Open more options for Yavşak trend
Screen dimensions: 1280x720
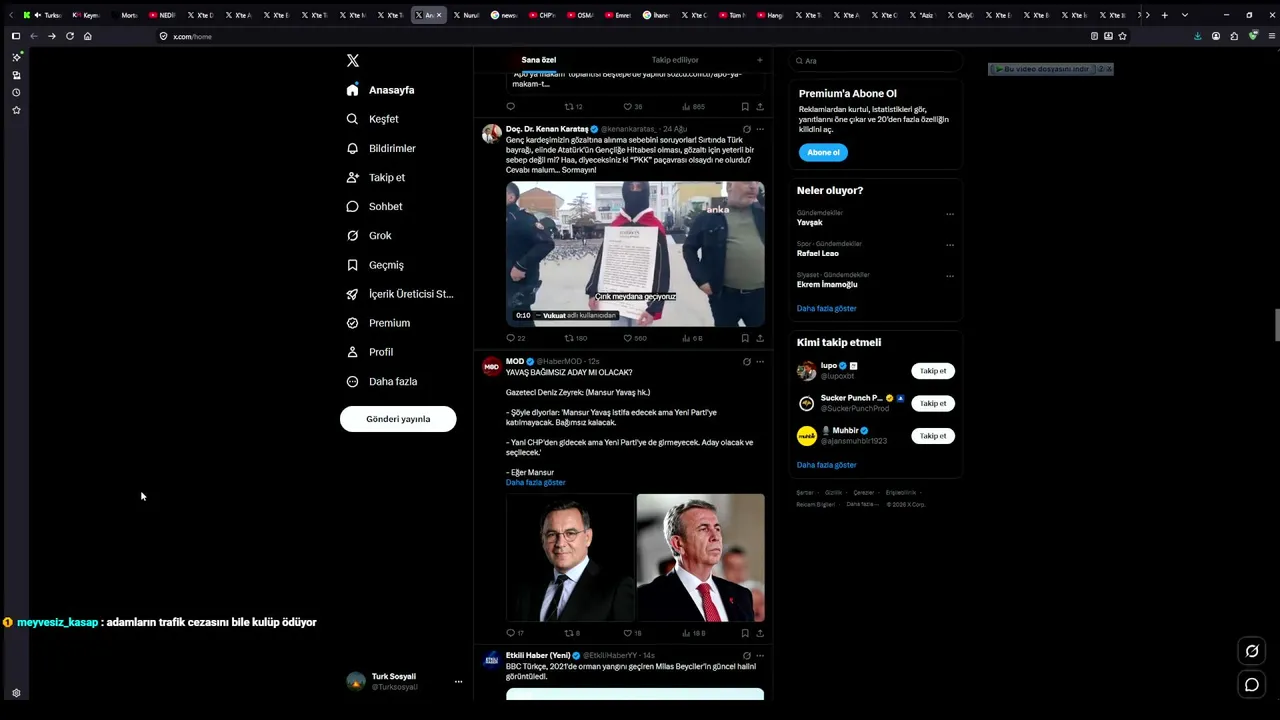[x=950, y=214]
